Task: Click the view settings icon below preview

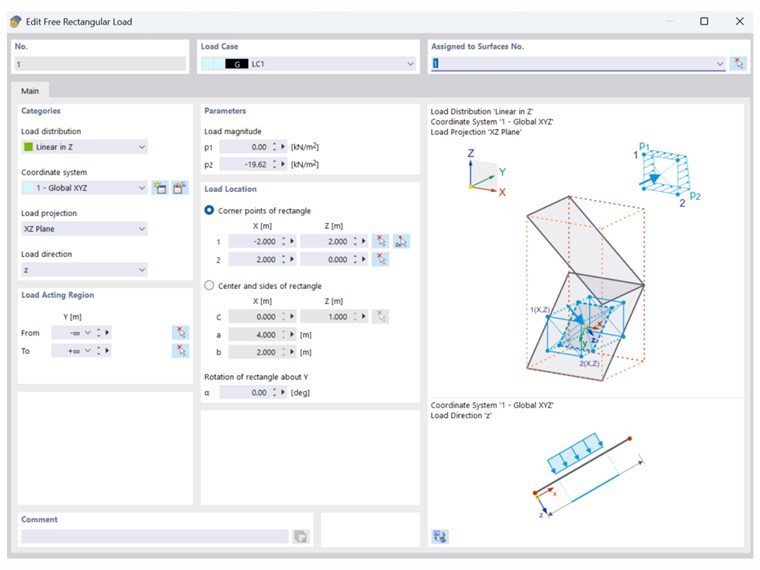Action: click(440, 537)
